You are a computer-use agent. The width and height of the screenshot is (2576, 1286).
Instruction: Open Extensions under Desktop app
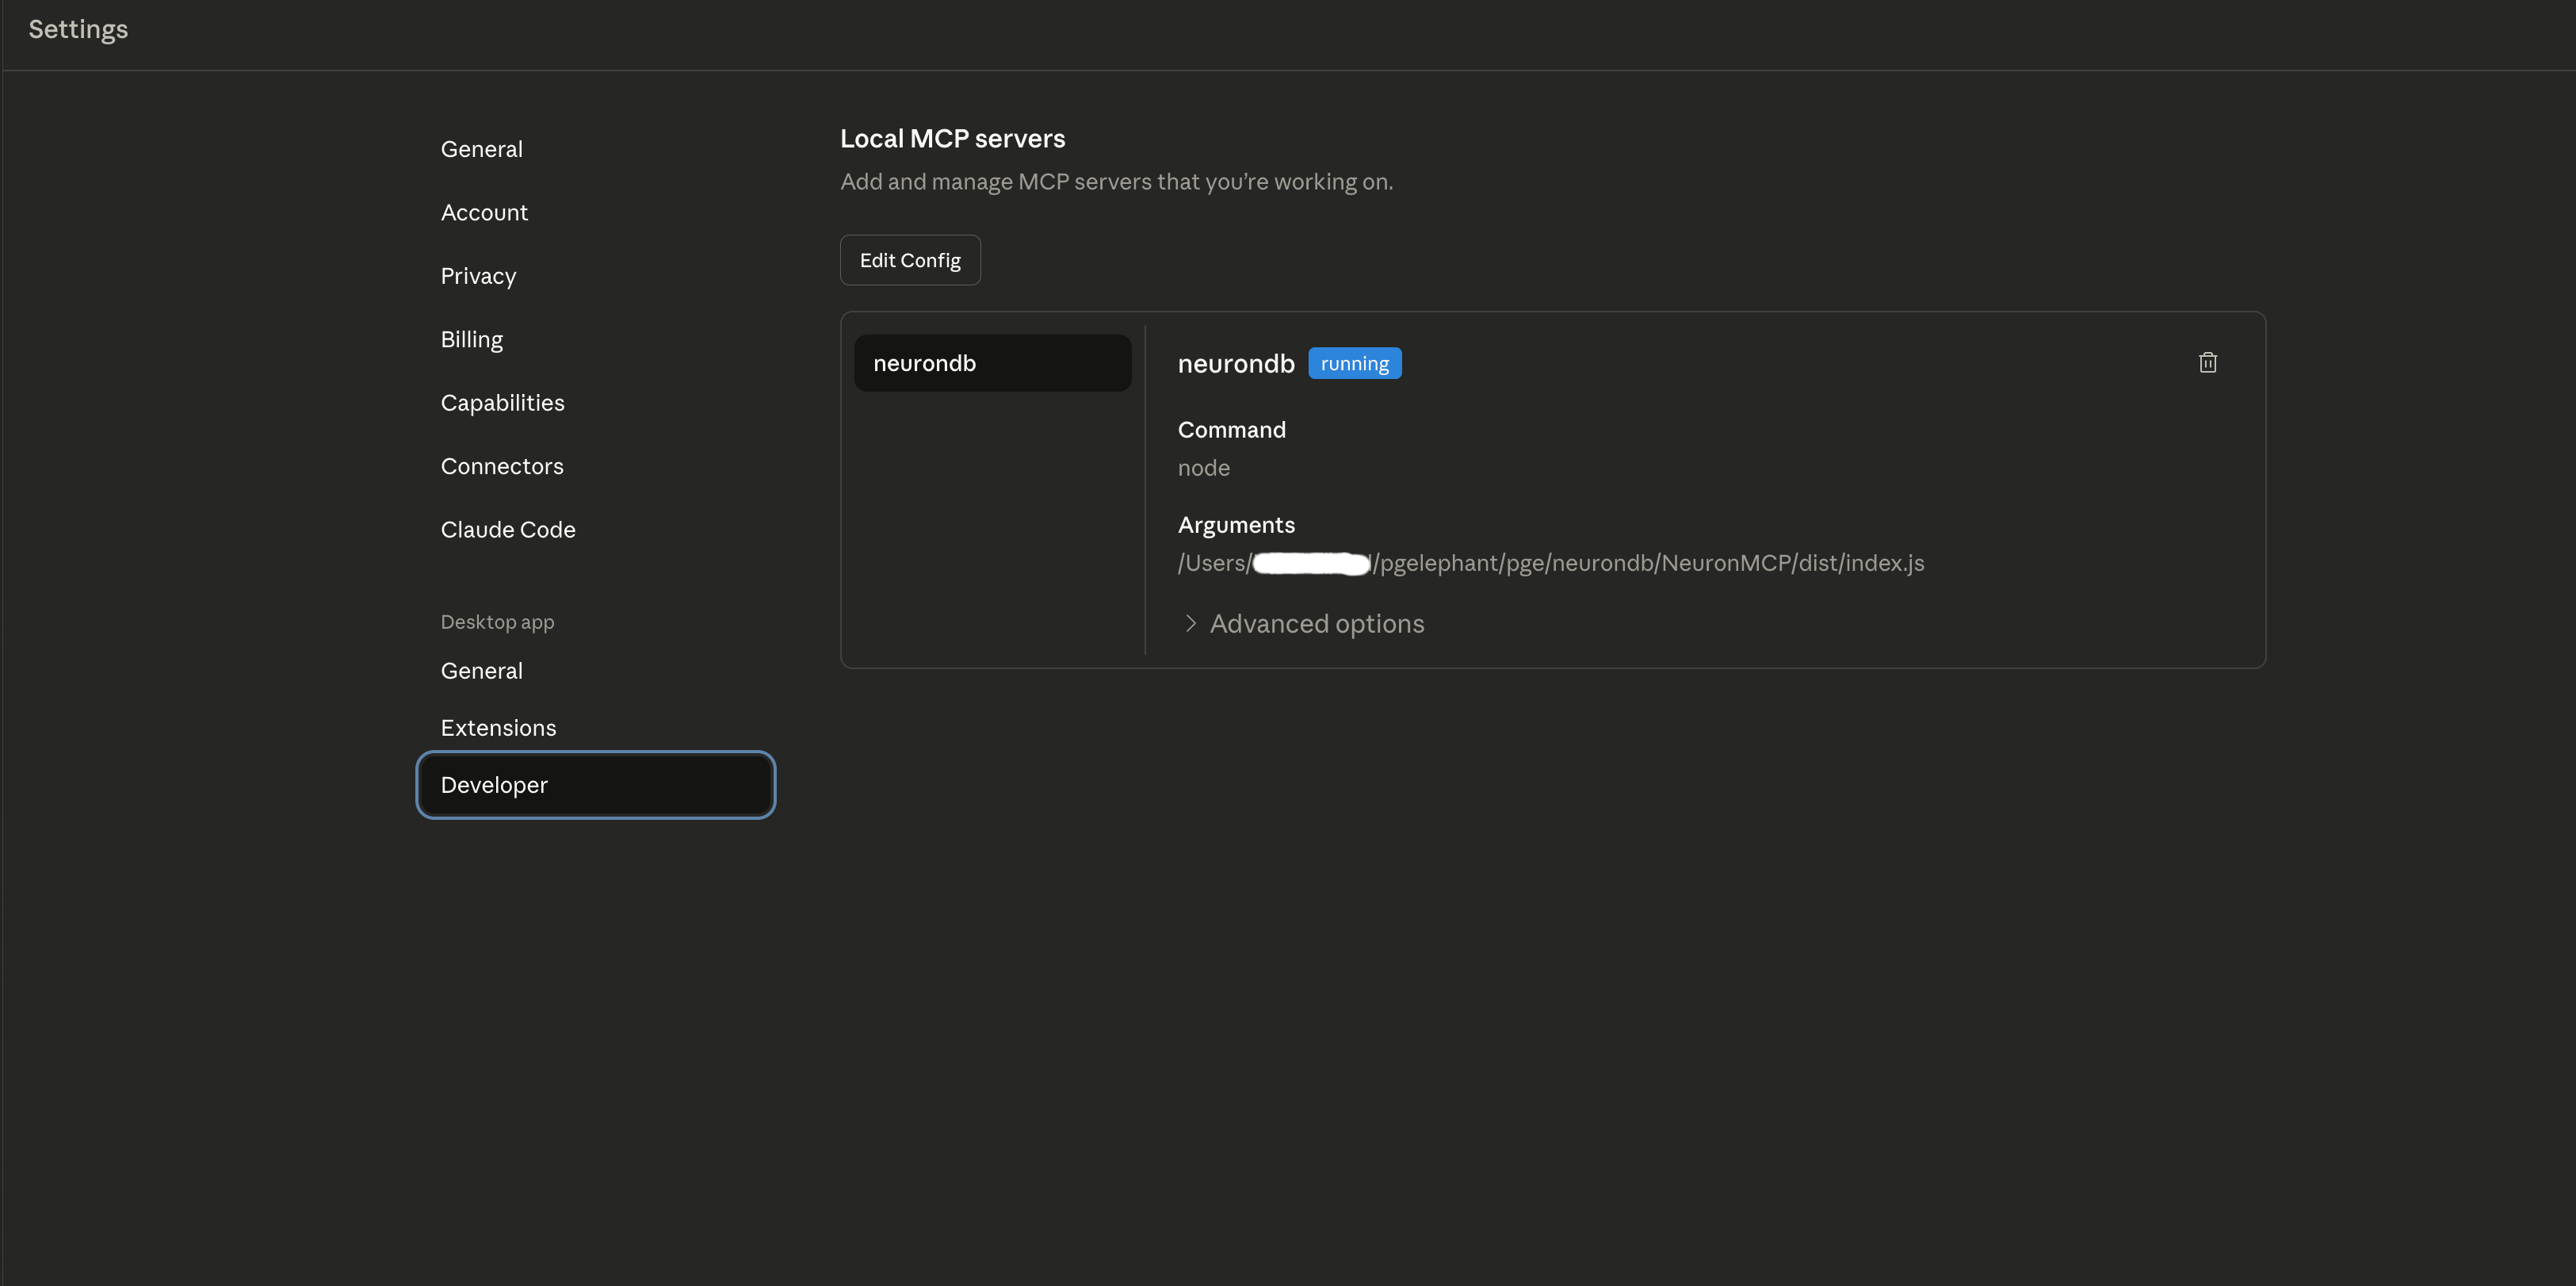click(498, 727)
